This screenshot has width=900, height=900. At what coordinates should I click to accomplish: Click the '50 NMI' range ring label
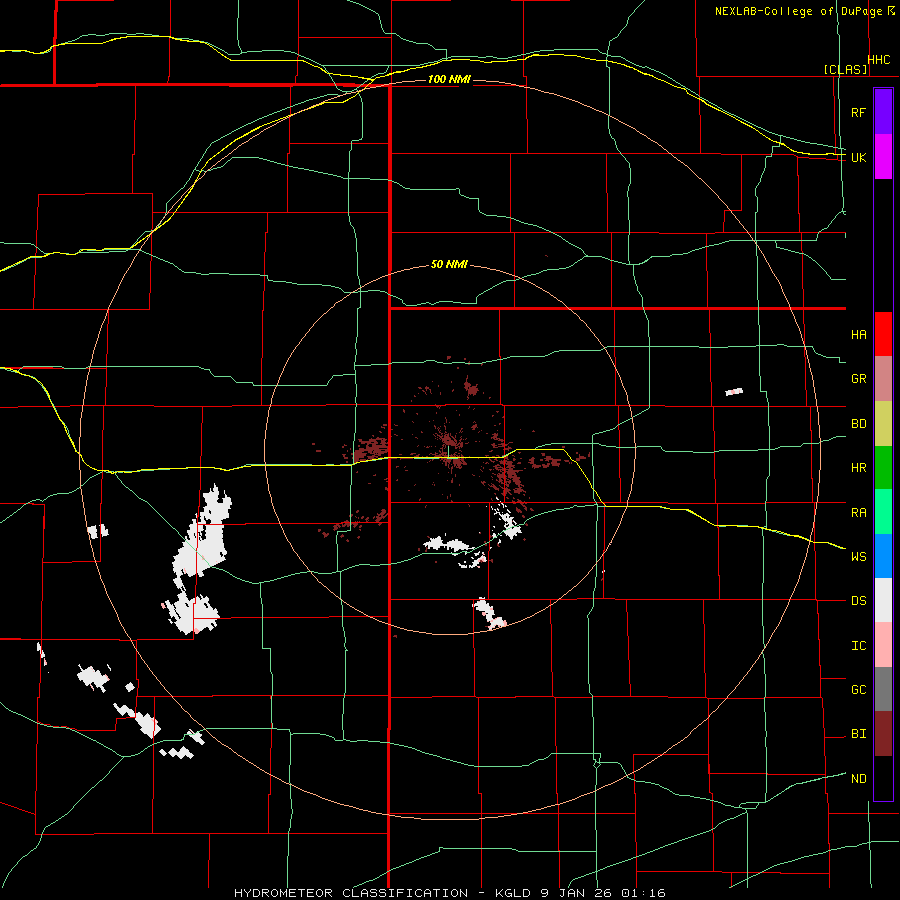449,265
